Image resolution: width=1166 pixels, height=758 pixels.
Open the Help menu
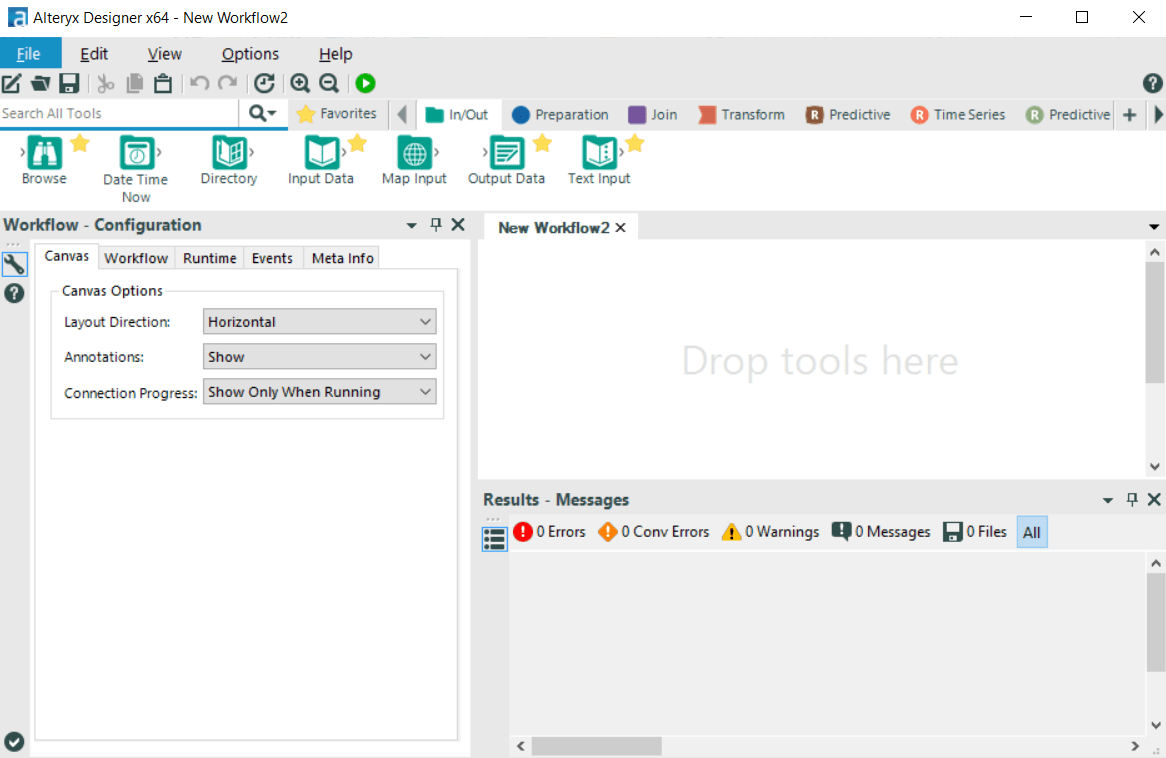335,54
